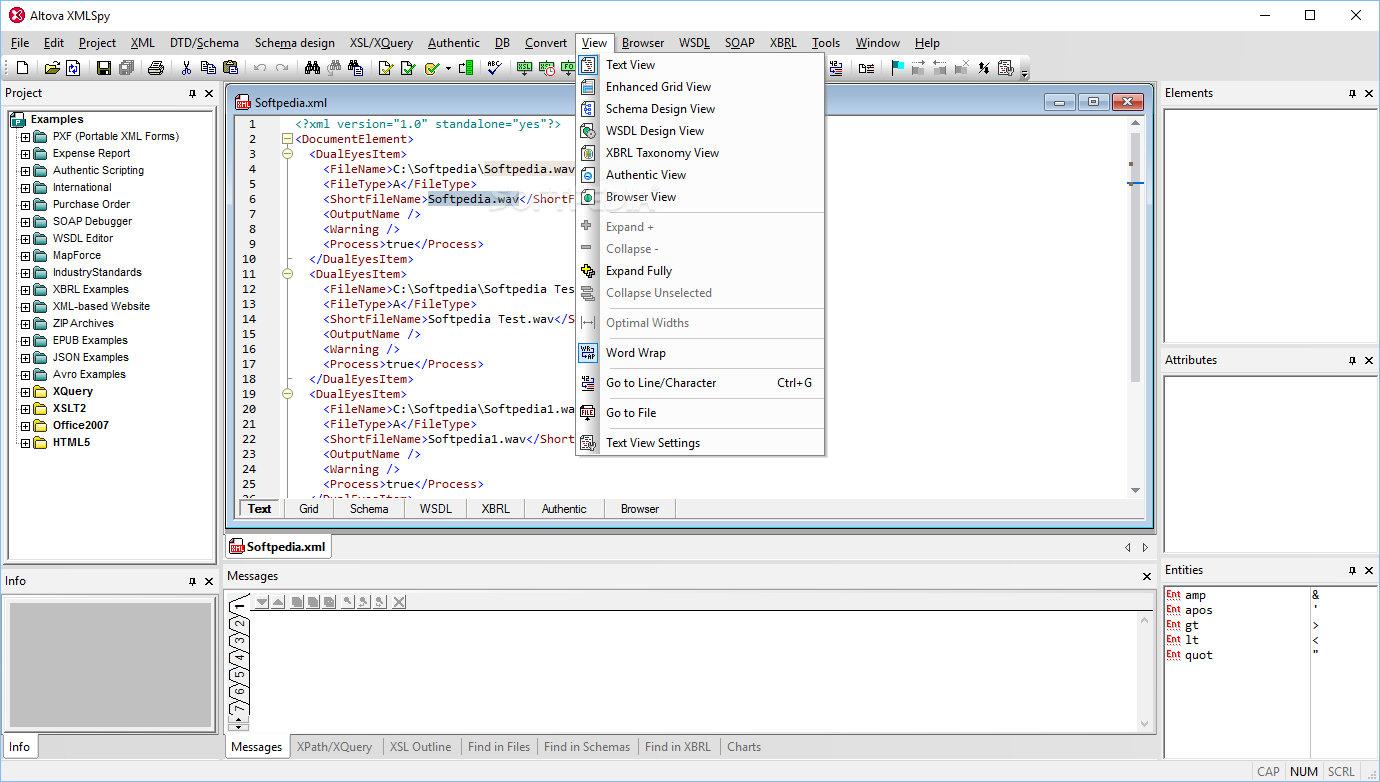Open the validate dropdown arrow in toolbar

click(448, 68)
